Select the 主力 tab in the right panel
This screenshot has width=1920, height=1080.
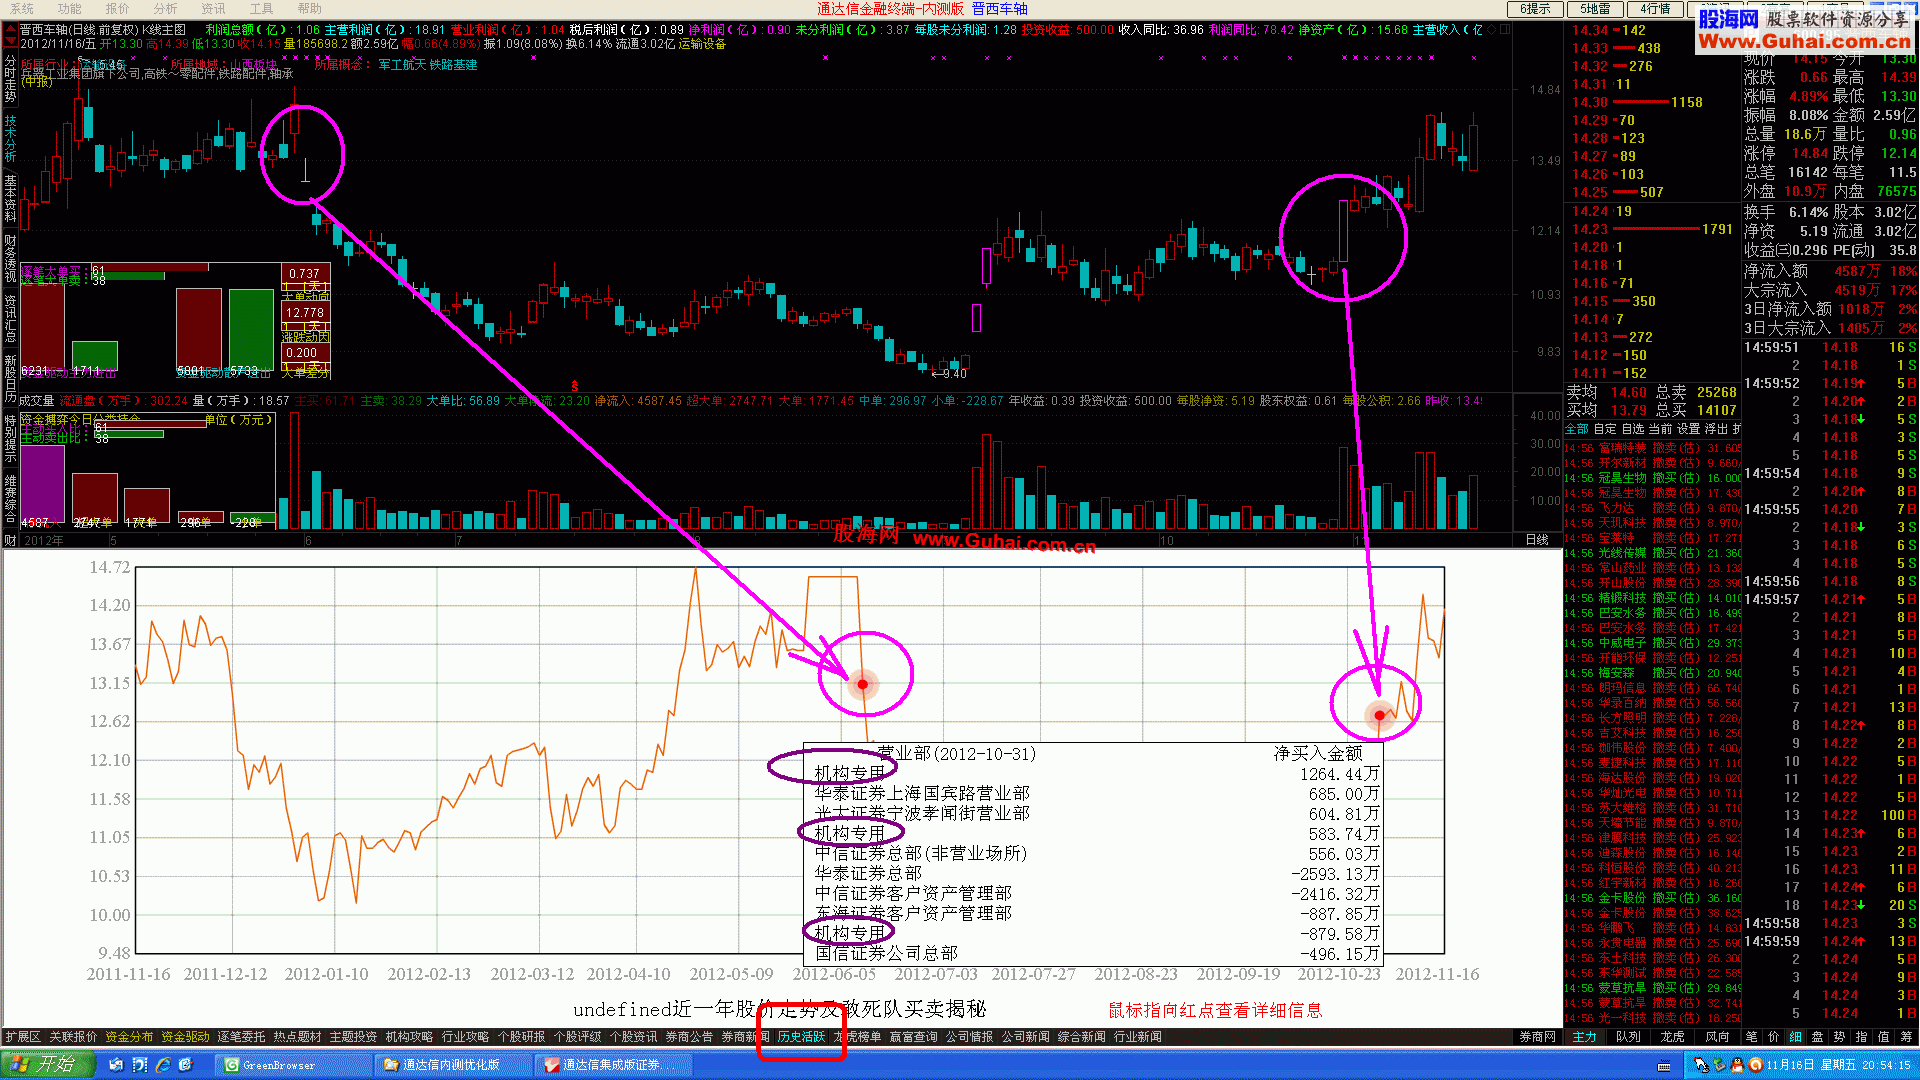pyautogui.click(x=1585, y=1037)
